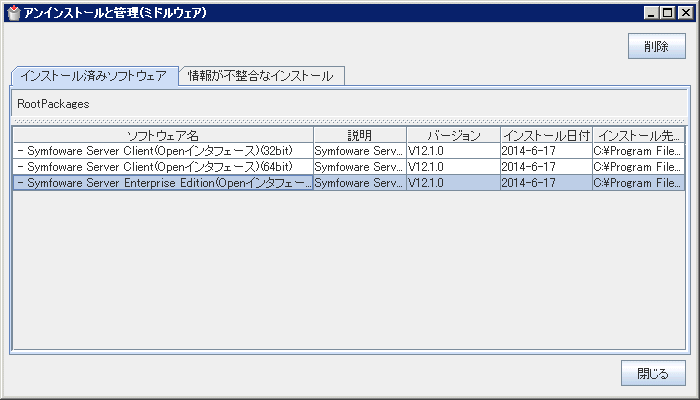
Task: Click the 閉じる (close) button
Action: tap(653, 373)
